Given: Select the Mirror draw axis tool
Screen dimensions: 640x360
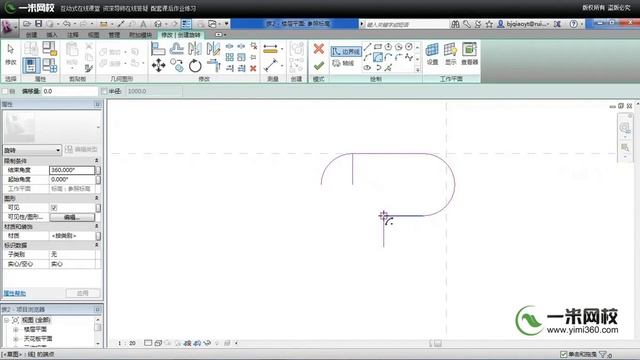Looking at the screenshot, I should pos(213,49).
